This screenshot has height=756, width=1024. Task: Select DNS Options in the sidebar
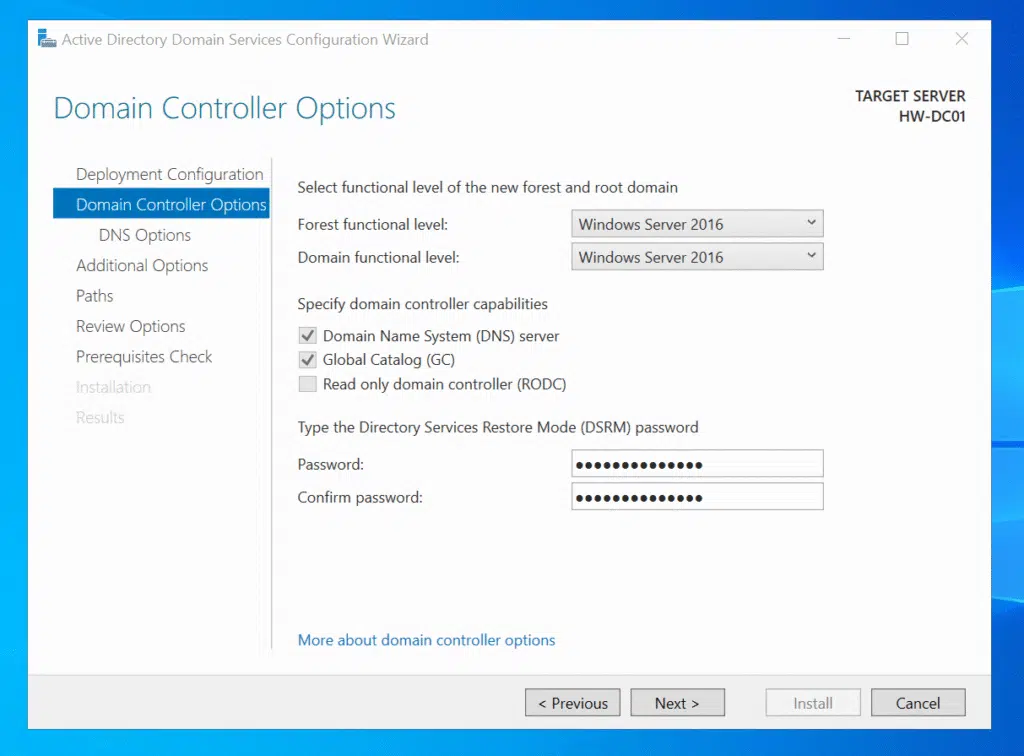[144, 235]
